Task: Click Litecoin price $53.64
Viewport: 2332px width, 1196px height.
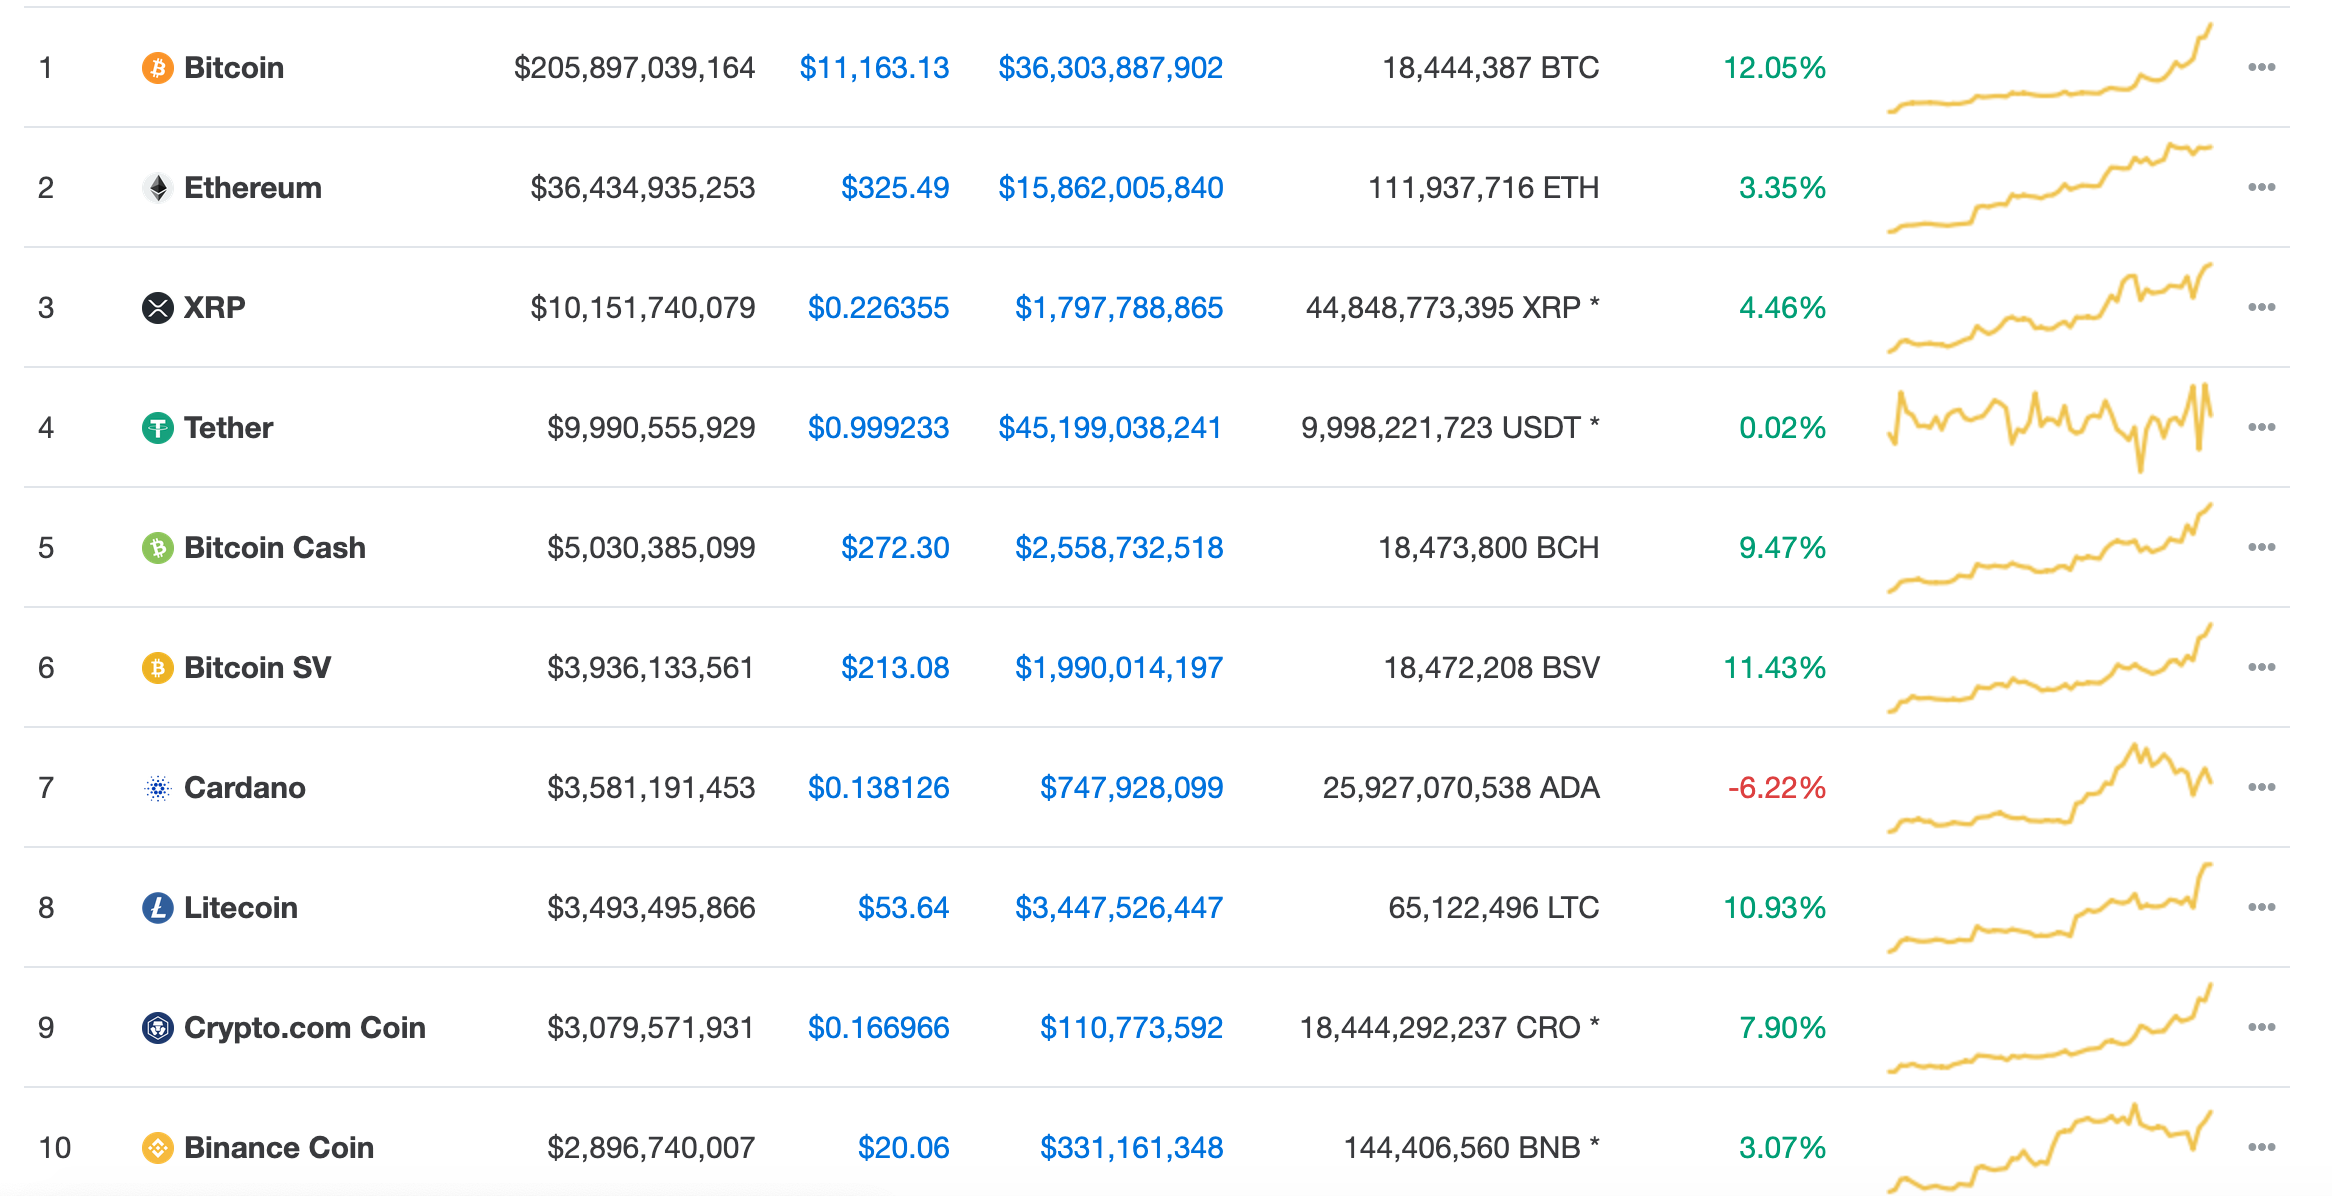Action: click(903, 908)
